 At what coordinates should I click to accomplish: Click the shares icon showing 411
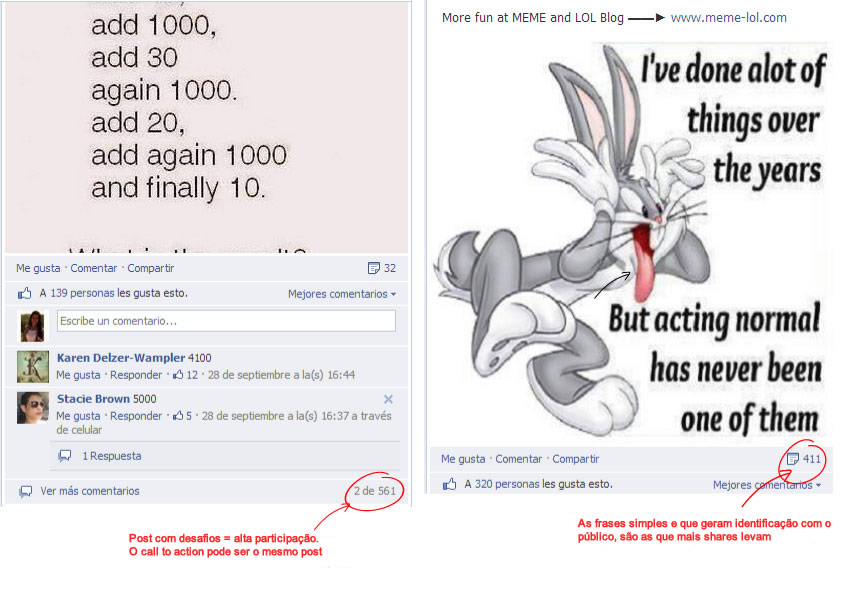[x=793, y=459]
